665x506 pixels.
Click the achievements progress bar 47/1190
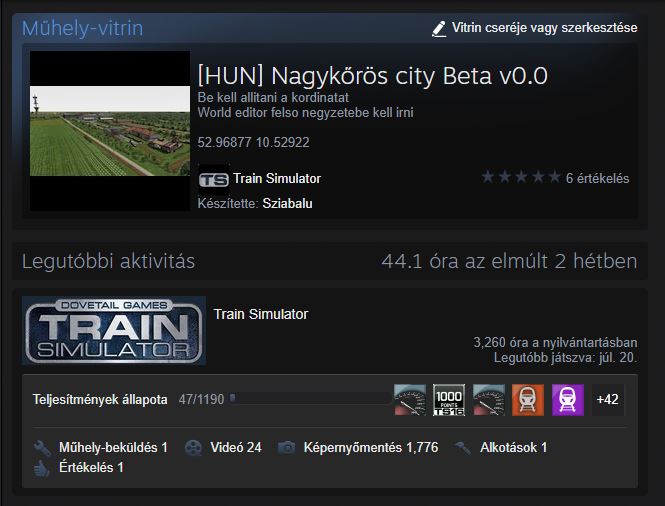click(x=310, y=399)
